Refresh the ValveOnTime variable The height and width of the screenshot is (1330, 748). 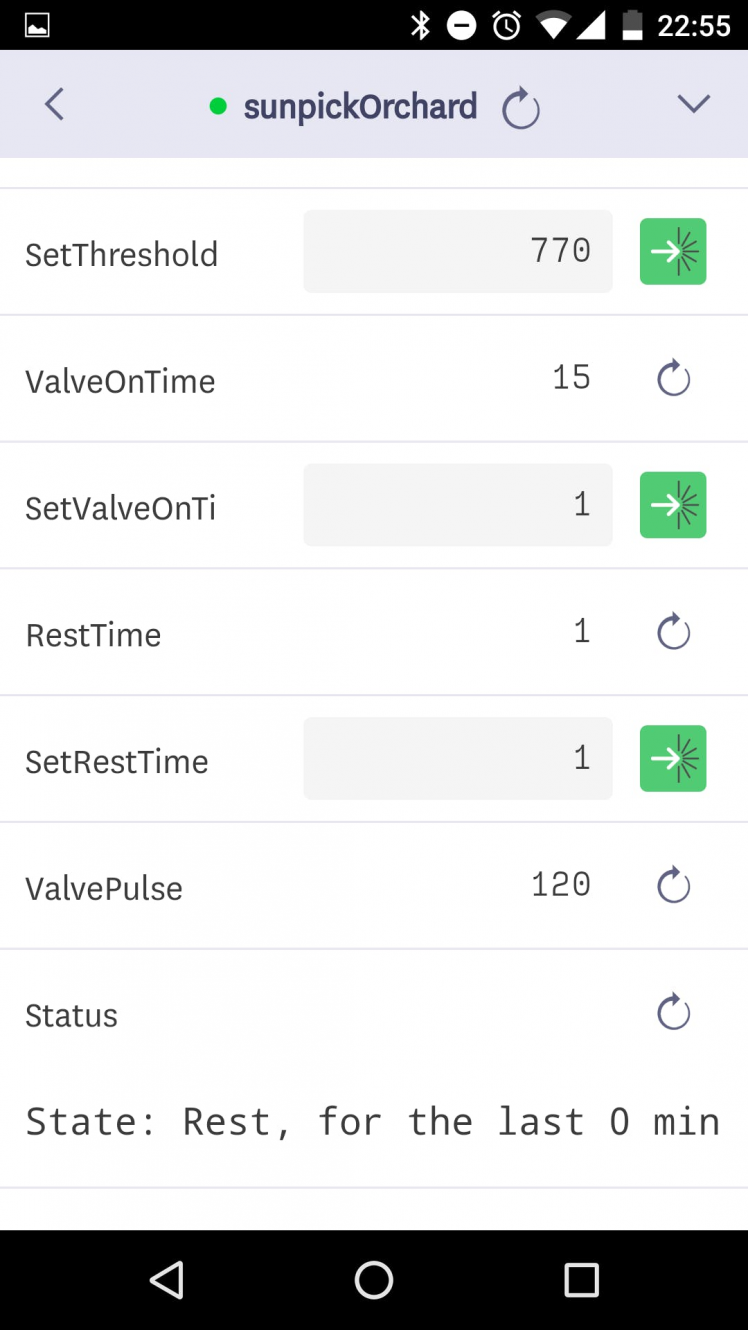click(673, 379)
